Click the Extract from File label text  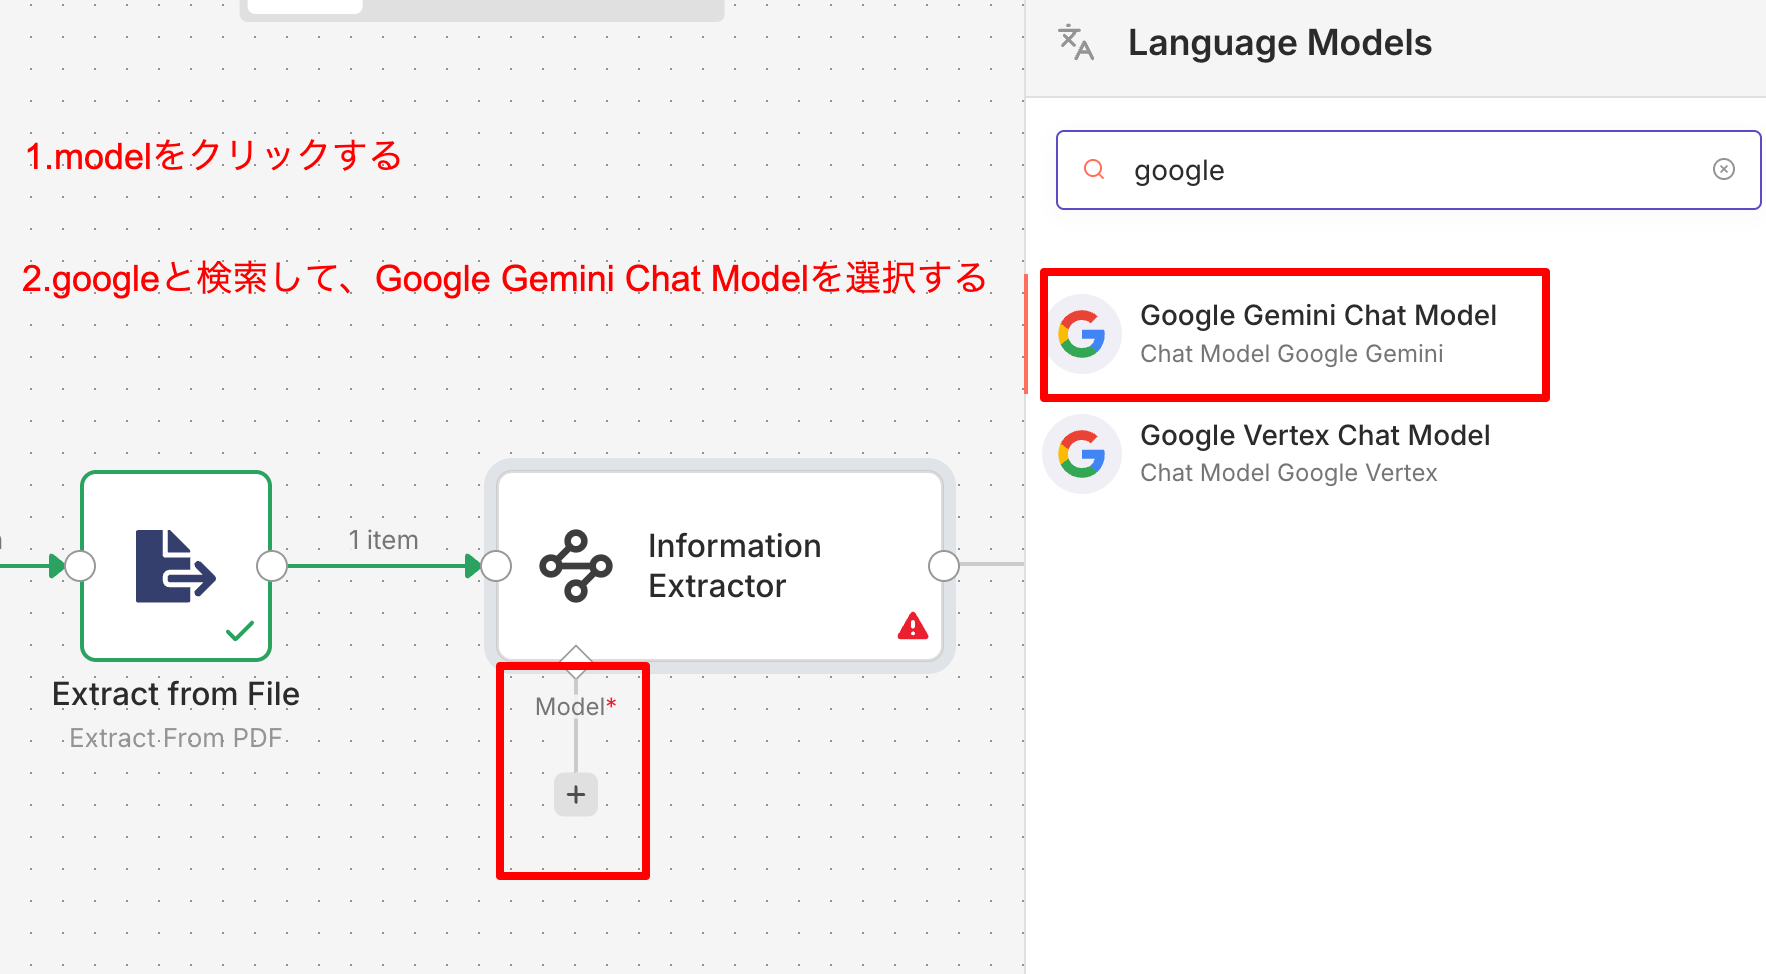(x=176, y=694)
